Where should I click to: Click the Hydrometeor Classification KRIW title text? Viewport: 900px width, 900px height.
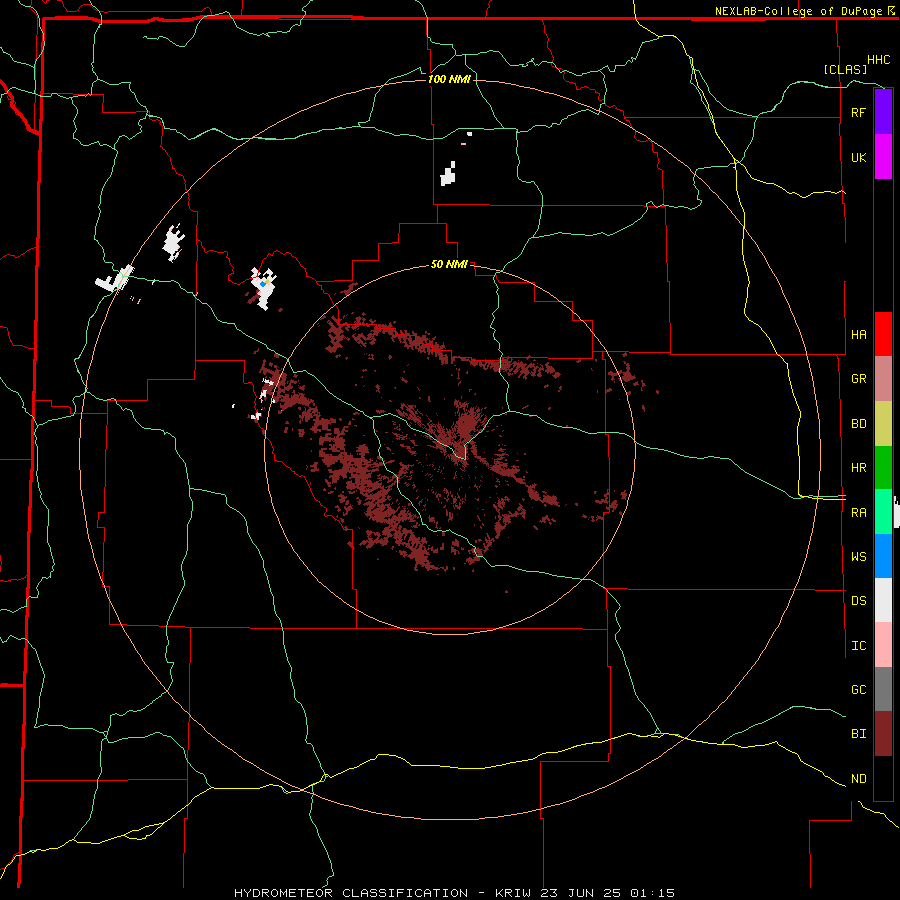point(454,893)
